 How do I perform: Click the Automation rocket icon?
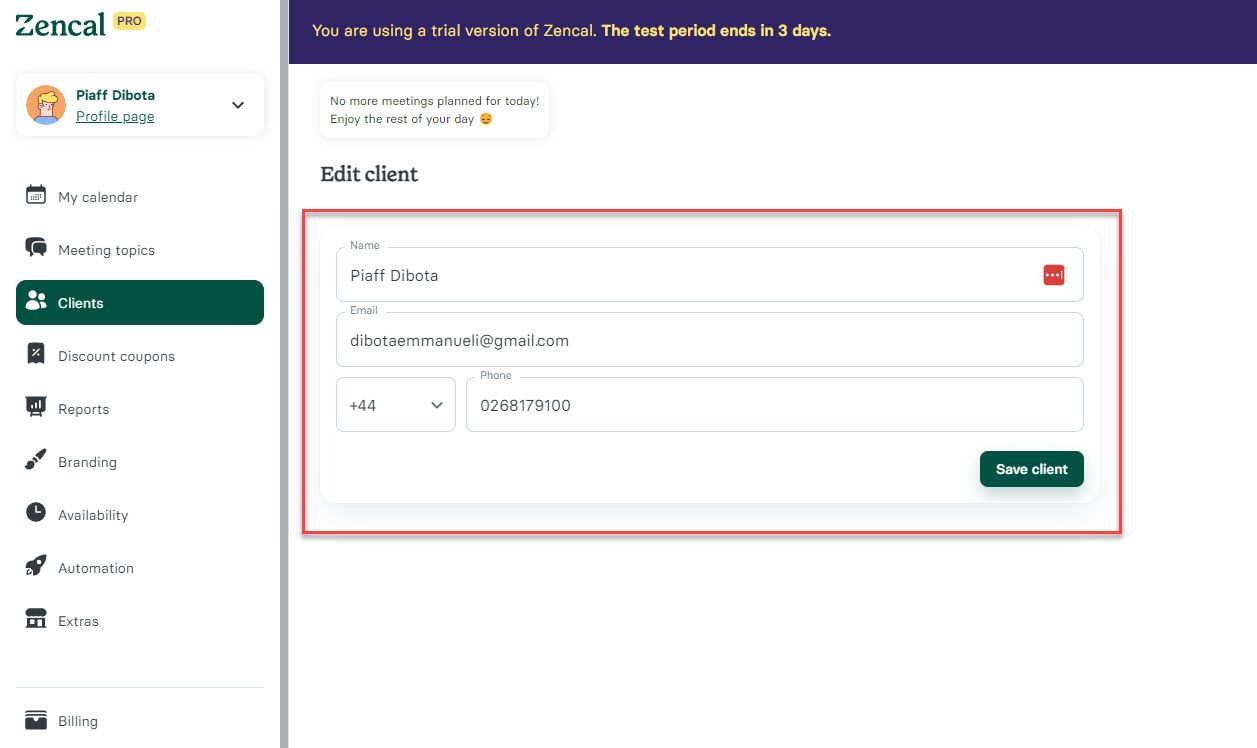tap(34, 567)
